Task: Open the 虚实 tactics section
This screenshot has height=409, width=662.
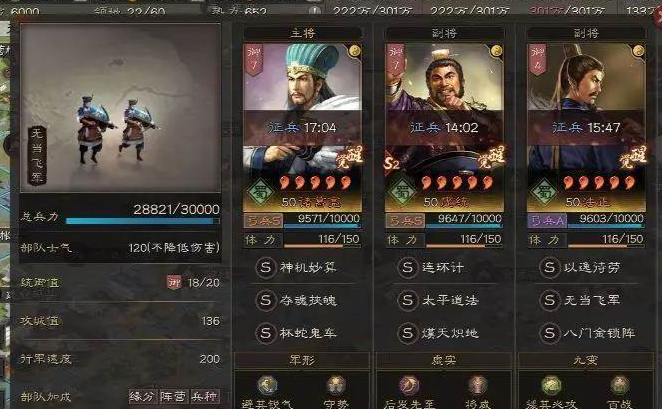Action: coord(444,360)
